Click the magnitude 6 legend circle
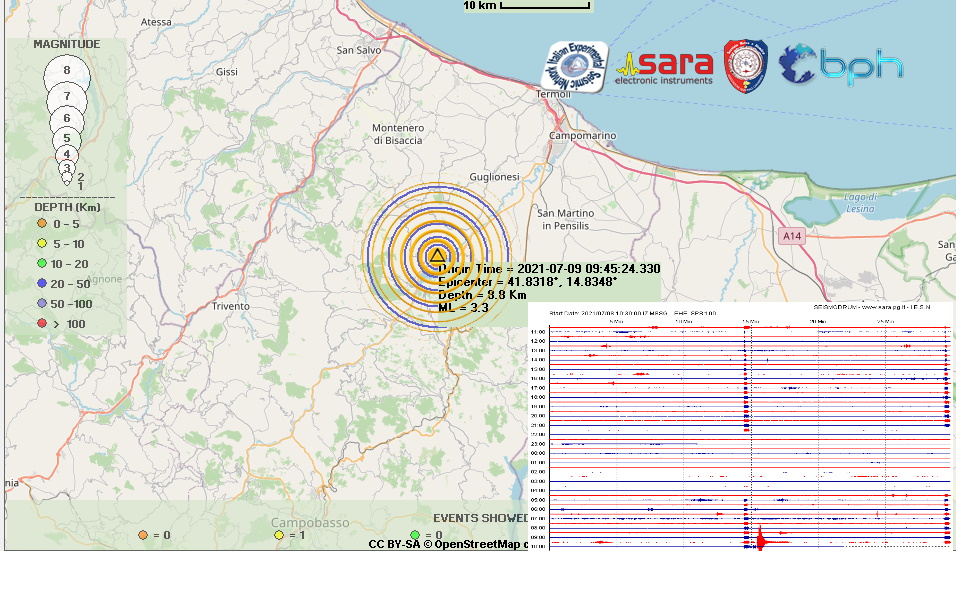 tap(67, 119)
